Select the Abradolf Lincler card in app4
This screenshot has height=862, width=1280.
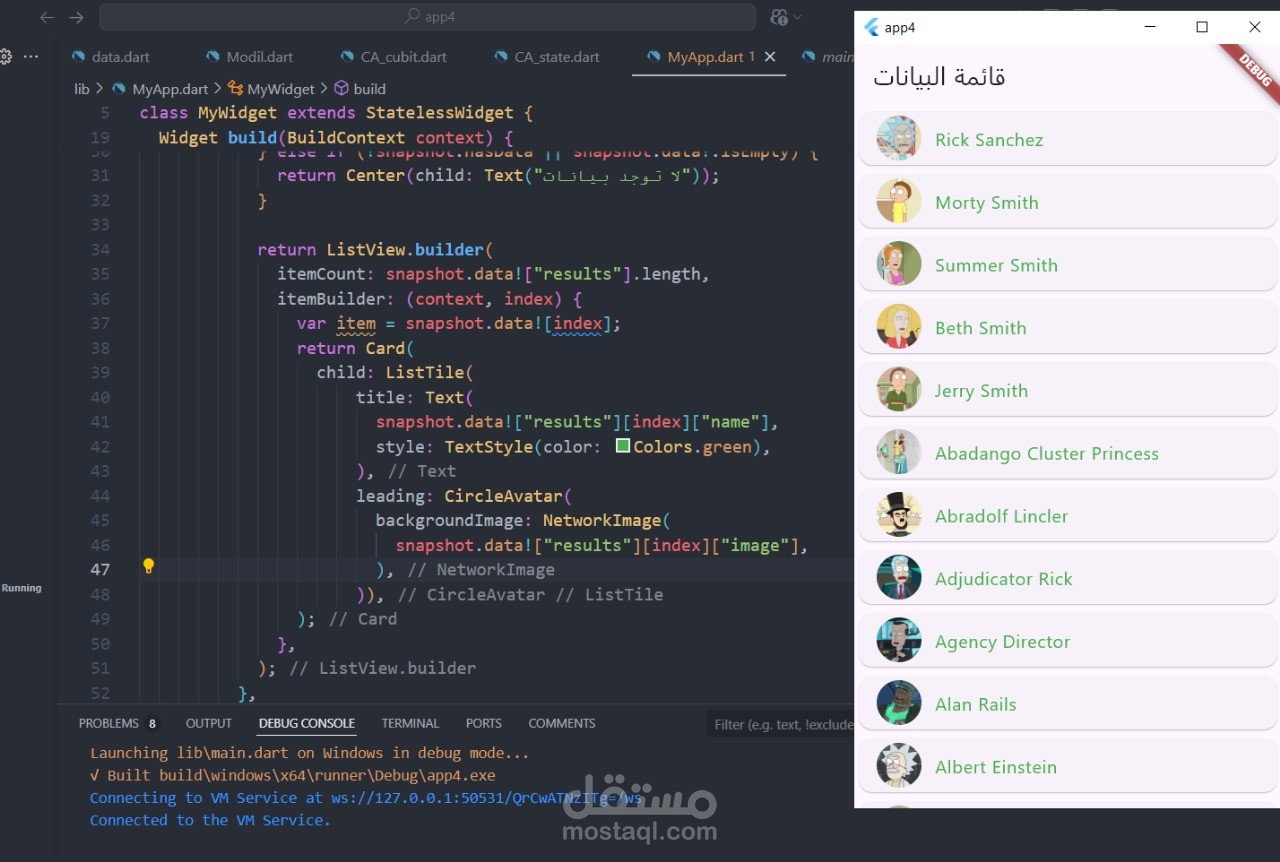(x=1068, y=516)
